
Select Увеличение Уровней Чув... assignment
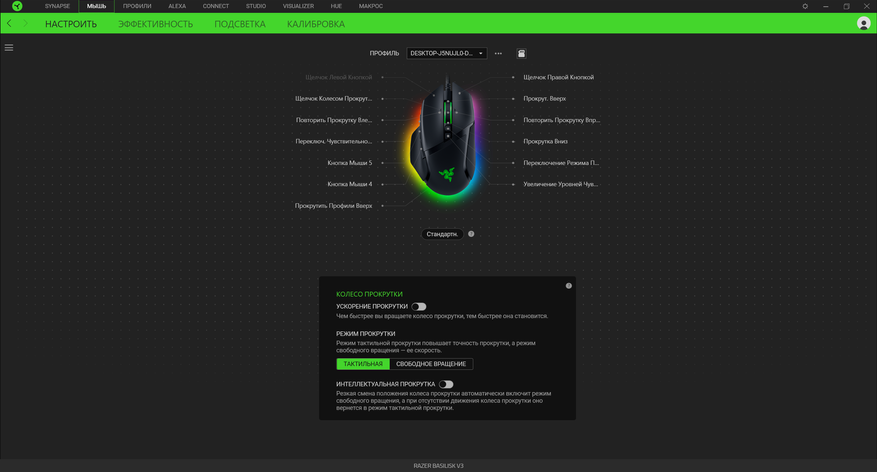[560, 184]
